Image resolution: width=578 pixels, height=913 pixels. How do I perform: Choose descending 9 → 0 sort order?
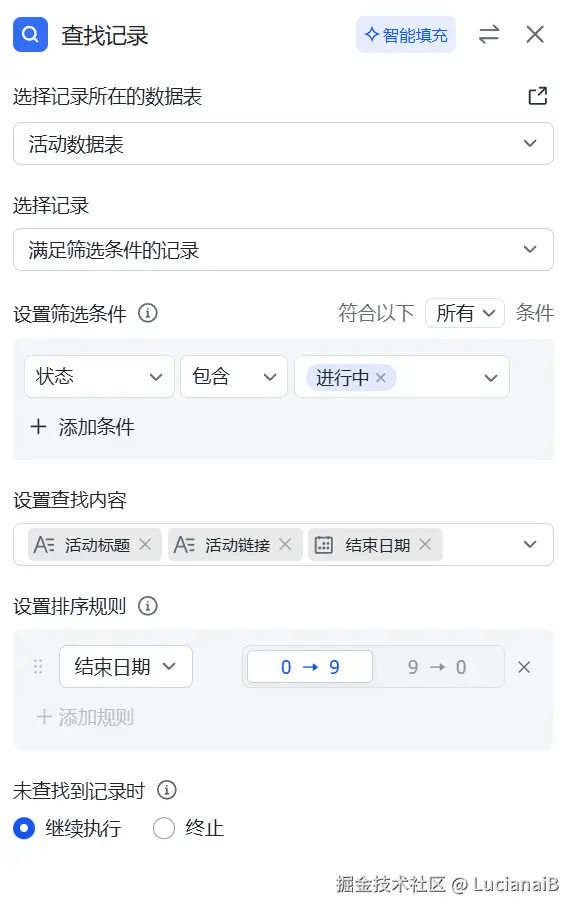coord(437,667)
